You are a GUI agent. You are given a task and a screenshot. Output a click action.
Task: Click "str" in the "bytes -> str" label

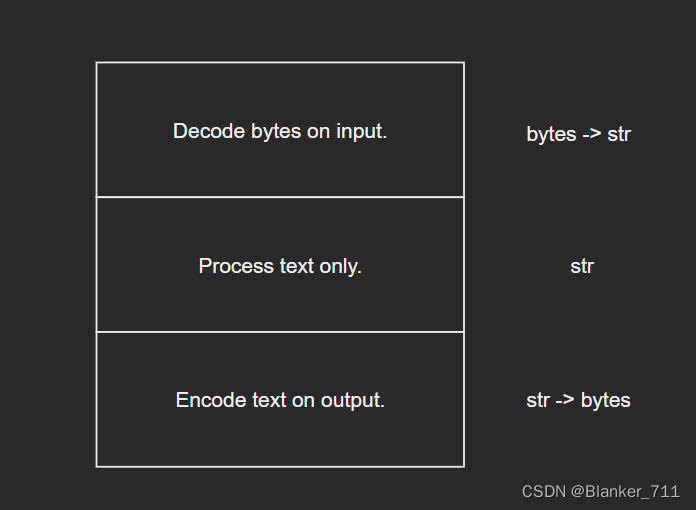(619, 134)
